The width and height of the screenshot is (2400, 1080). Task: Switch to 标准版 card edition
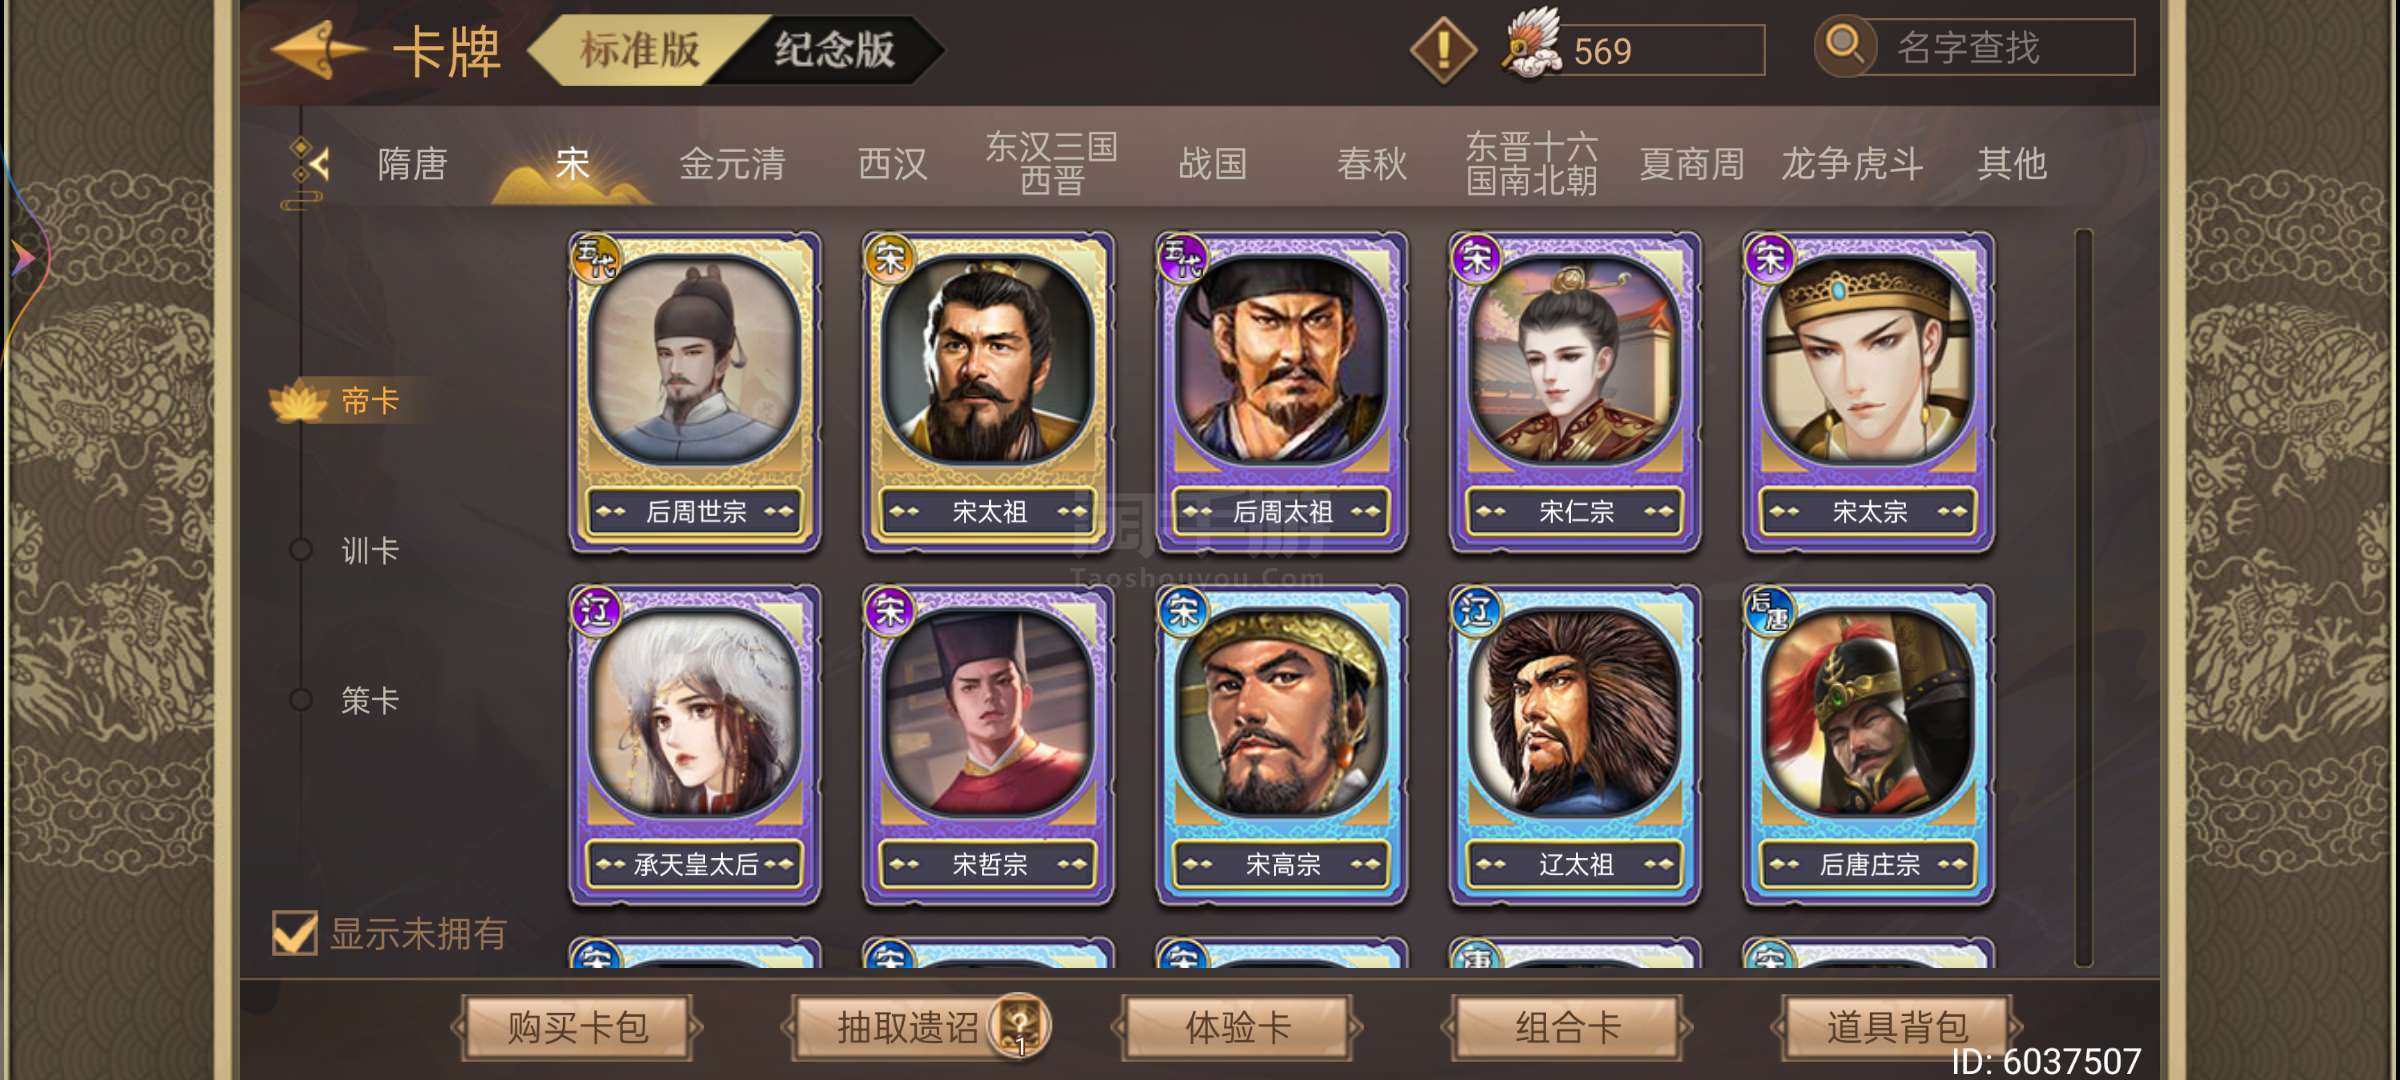(x=640, y=50)
